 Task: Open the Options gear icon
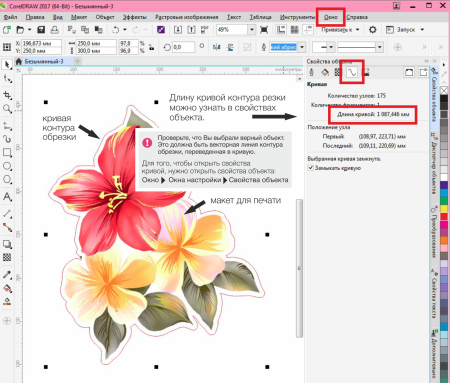372,30
